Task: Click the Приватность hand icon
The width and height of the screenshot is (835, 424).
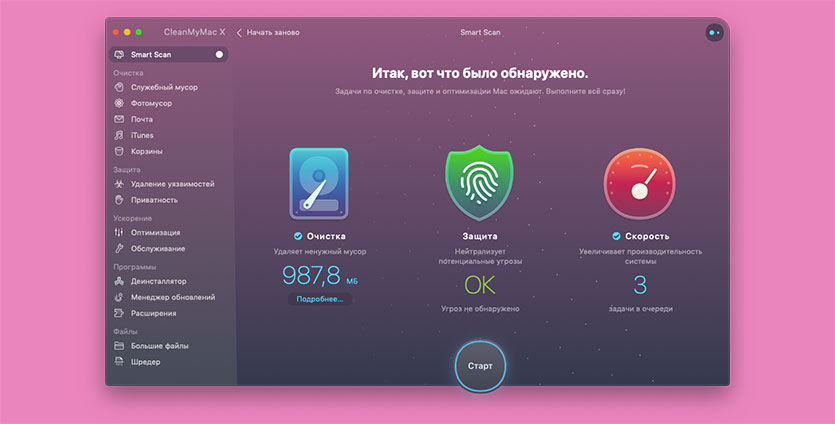Action: (x=119, y=200)
